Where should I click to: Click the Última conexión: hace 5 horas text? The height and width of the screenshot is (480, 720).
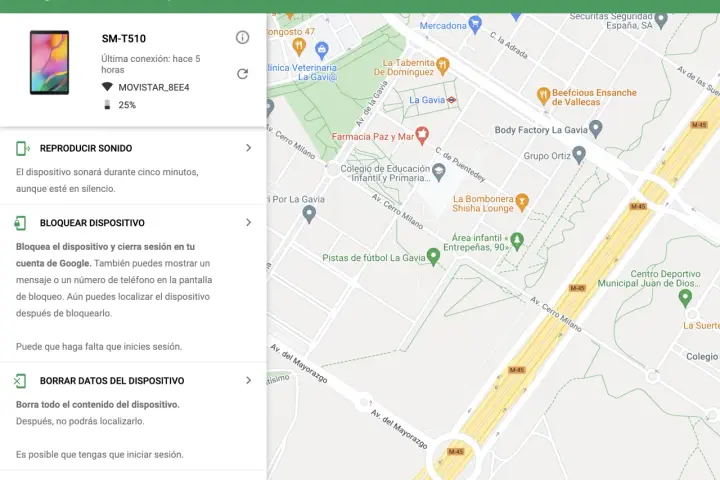click(x=151, y=64)
